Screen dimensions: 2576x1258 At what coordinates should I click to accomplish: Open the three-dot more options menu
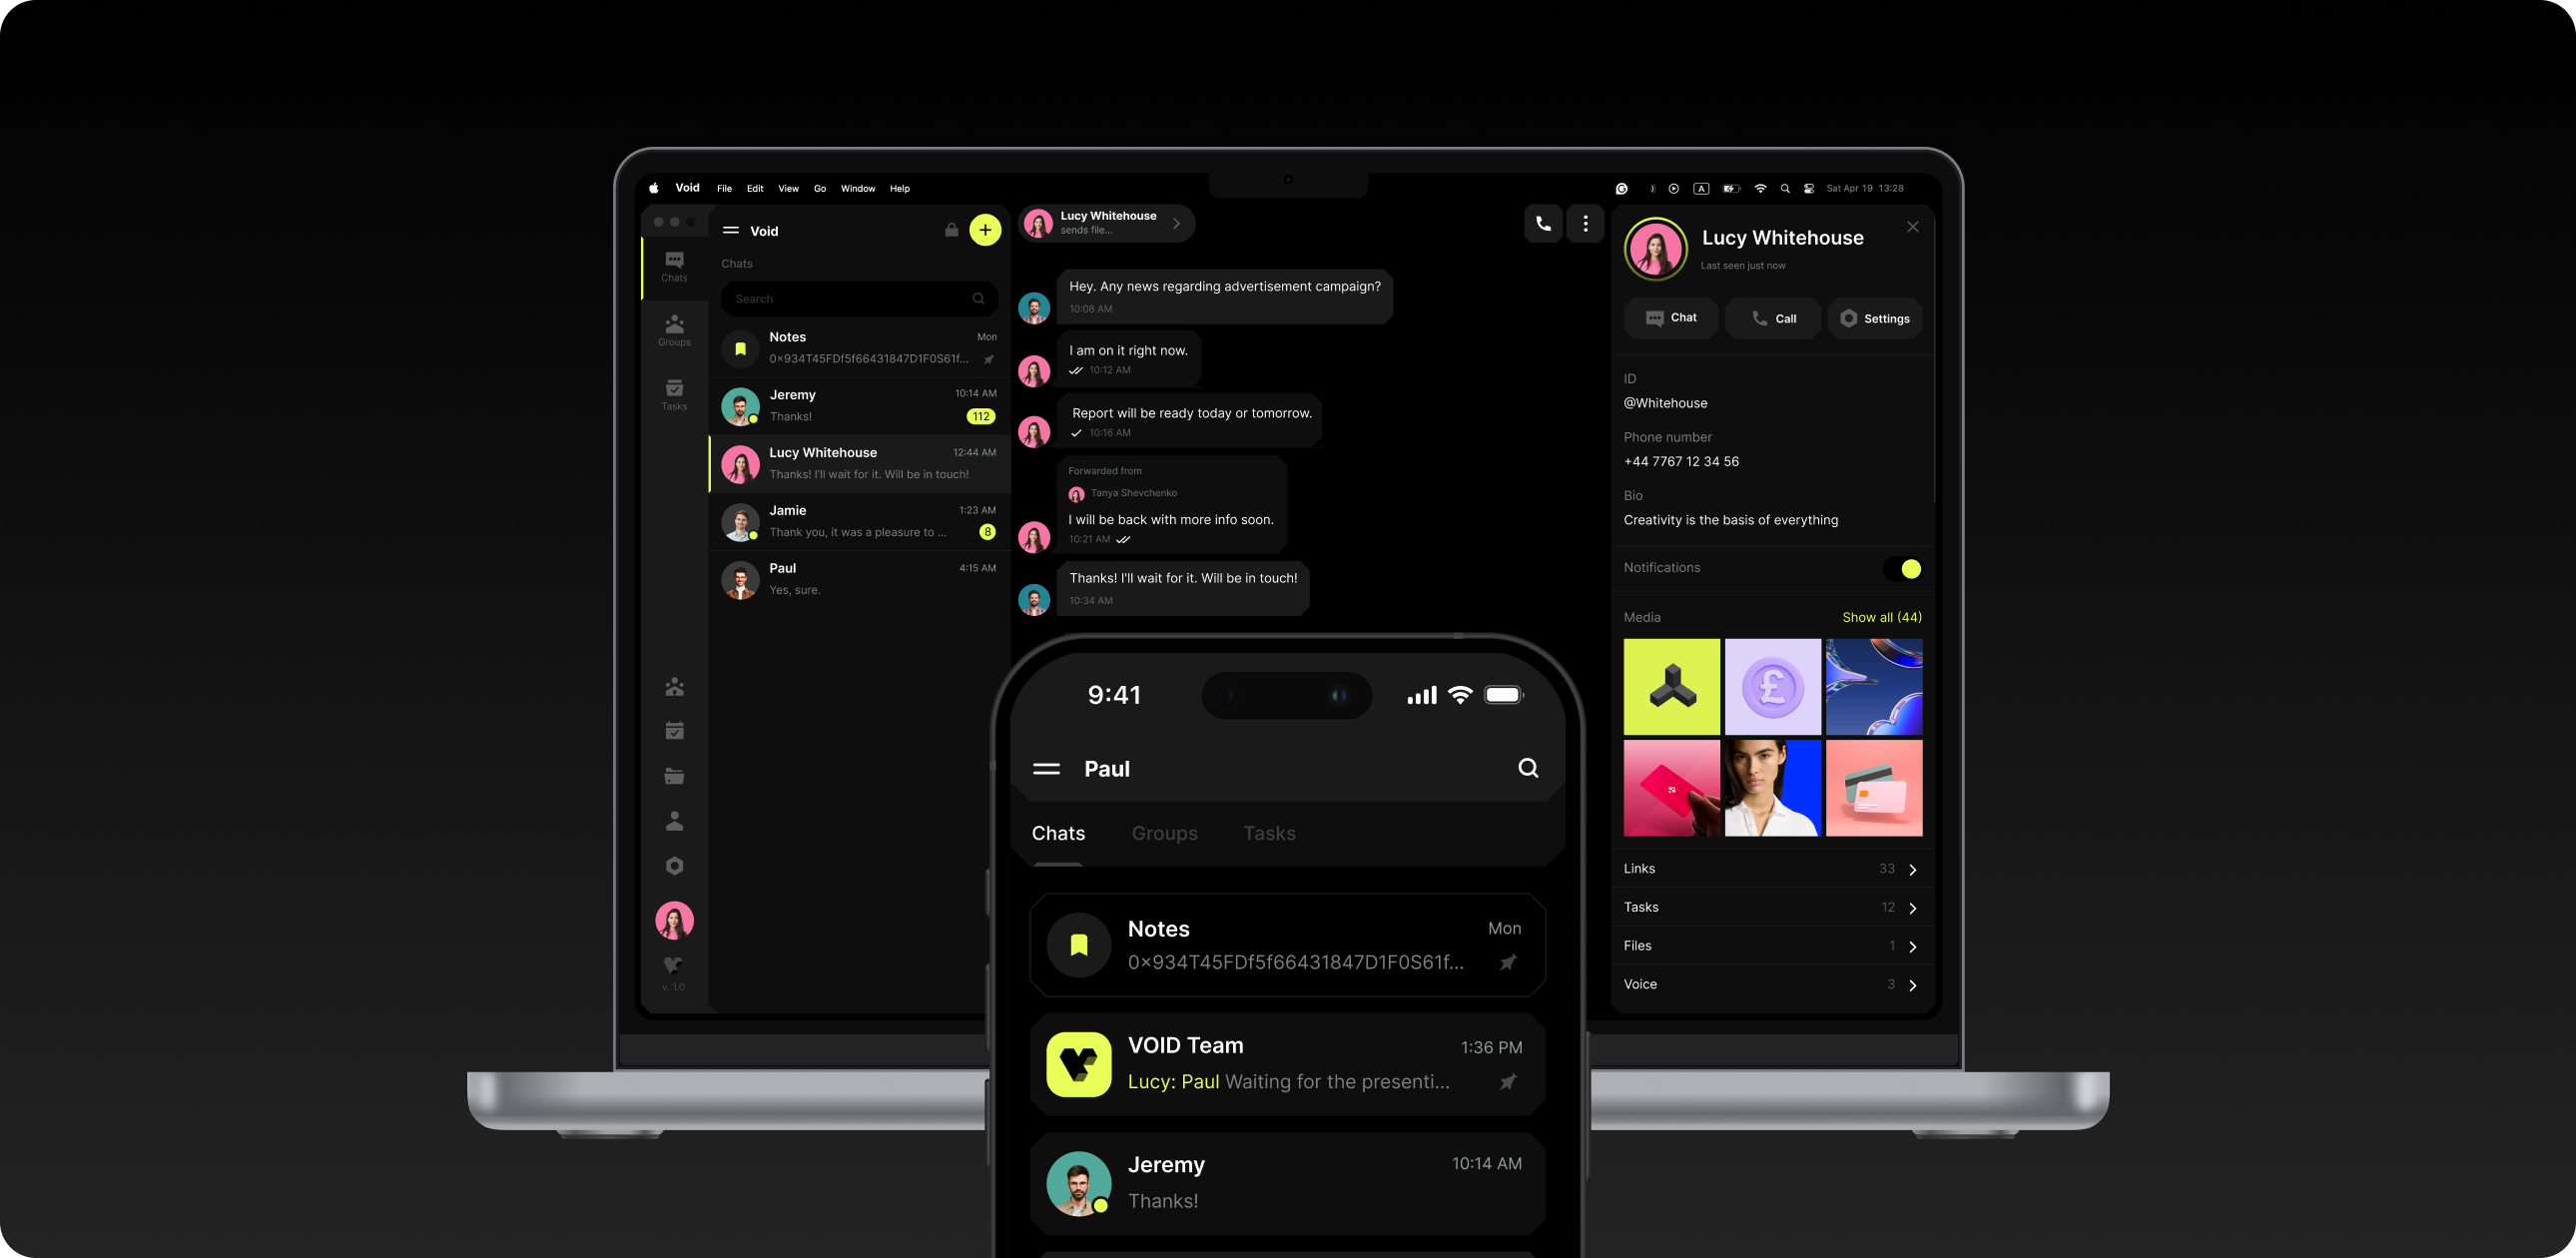[1585, 224]
